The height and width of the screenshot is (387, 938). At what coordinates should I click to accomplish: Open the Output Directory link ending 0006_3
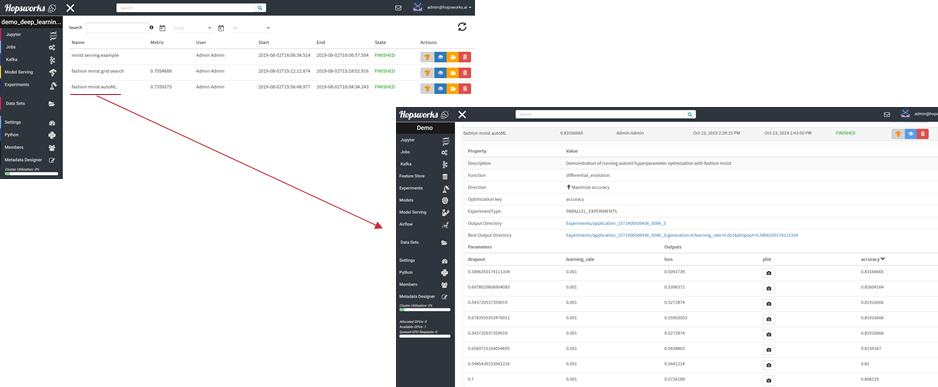[616, 223]
